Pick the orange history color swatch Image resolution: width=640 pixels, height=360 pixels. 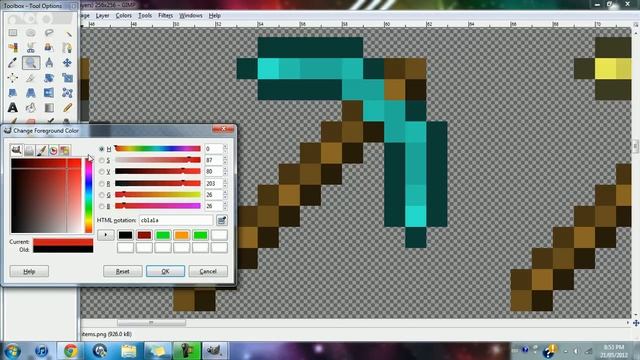coord(182,235)
